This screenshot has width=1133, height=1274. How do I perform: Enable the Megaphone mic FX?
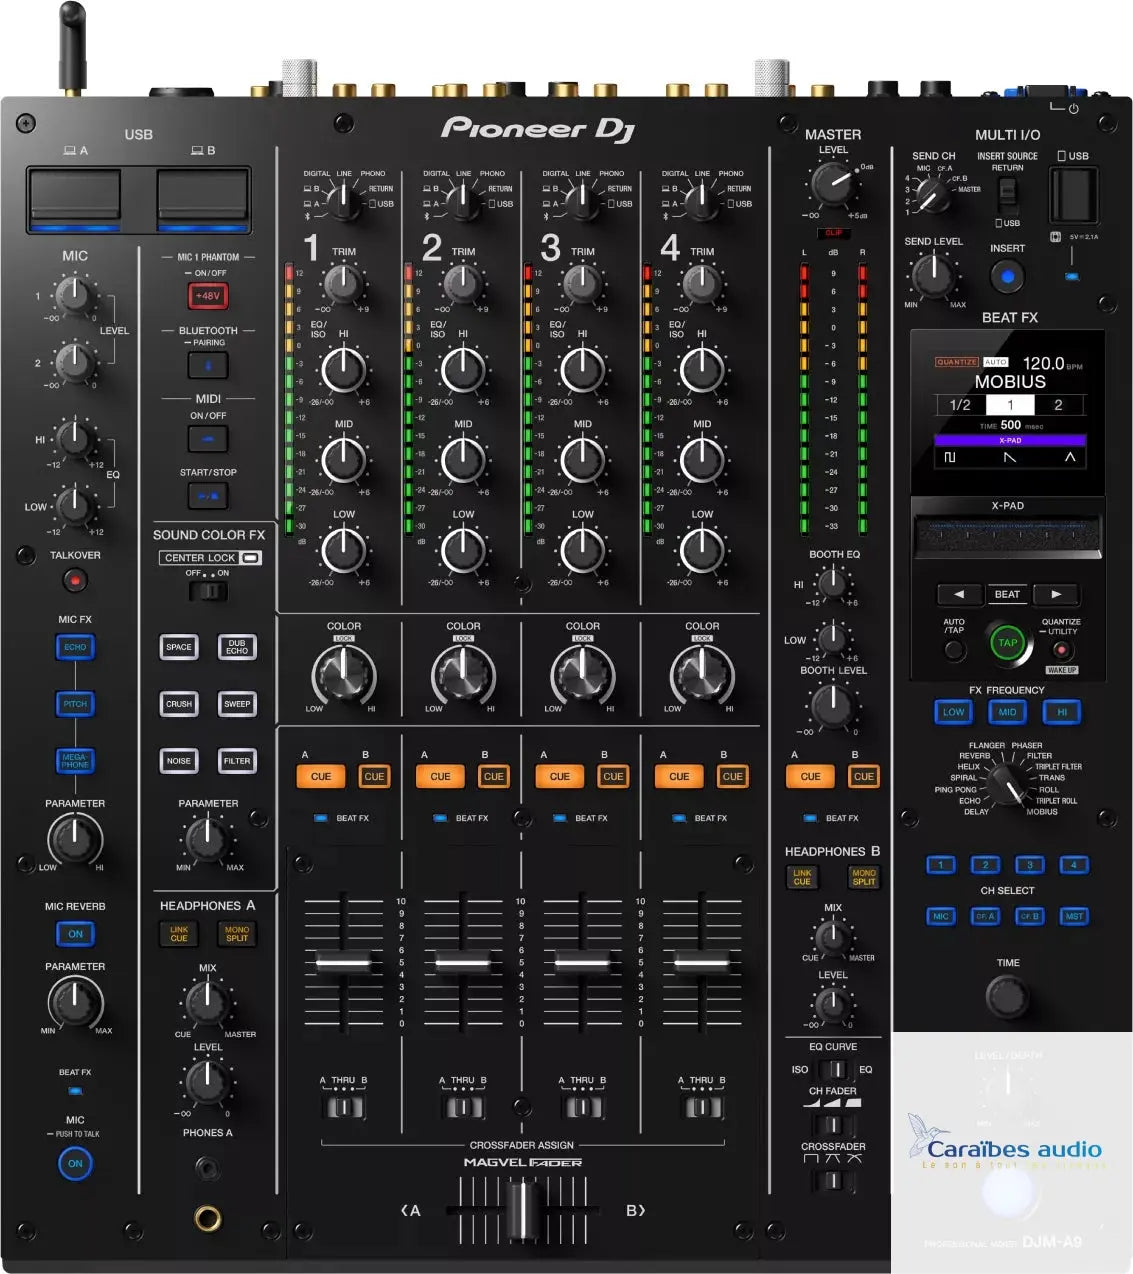click(x=75, y=761)
